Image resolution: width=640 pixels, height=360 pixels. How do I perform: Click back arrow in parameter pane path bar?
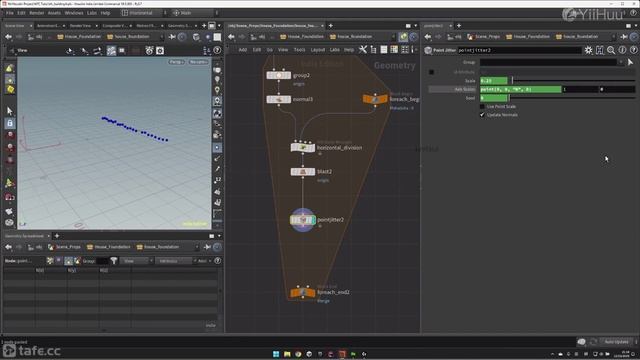pos(427,37)
